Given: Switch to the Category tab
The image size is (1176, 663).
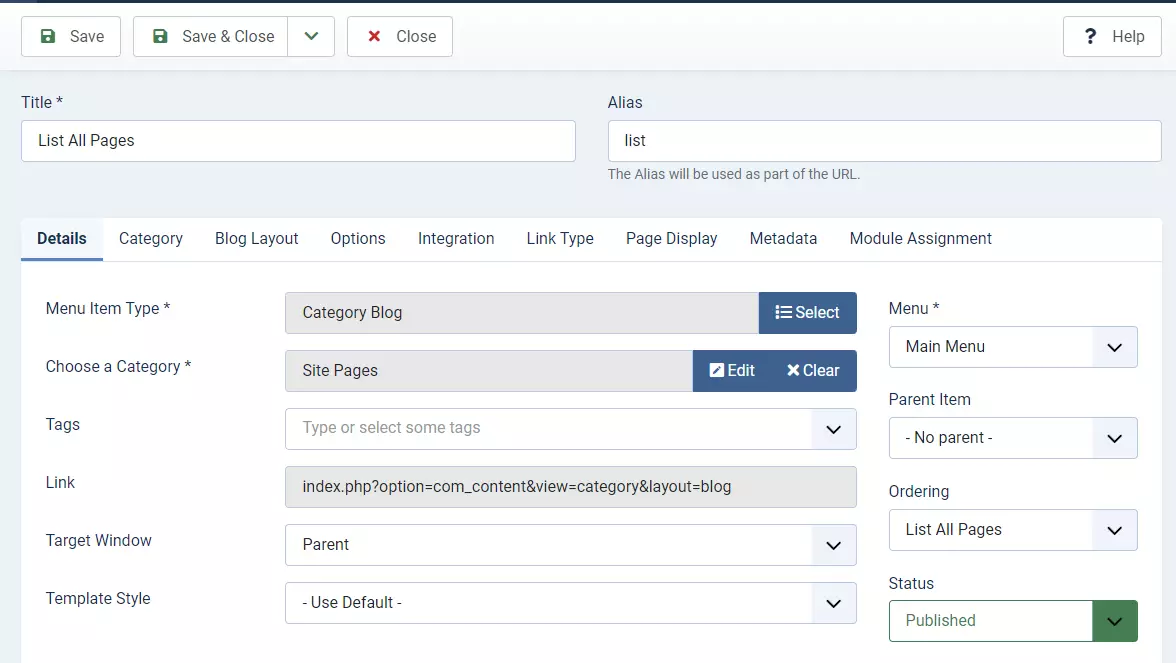Looking at the screenshot, I should [151, 238].
